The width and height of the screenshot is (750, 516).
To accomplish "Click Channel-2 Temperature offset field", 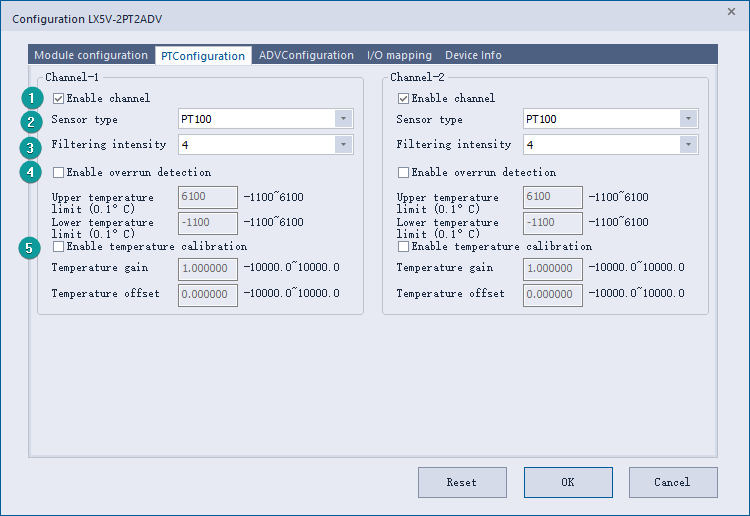I will coord(552,295).
